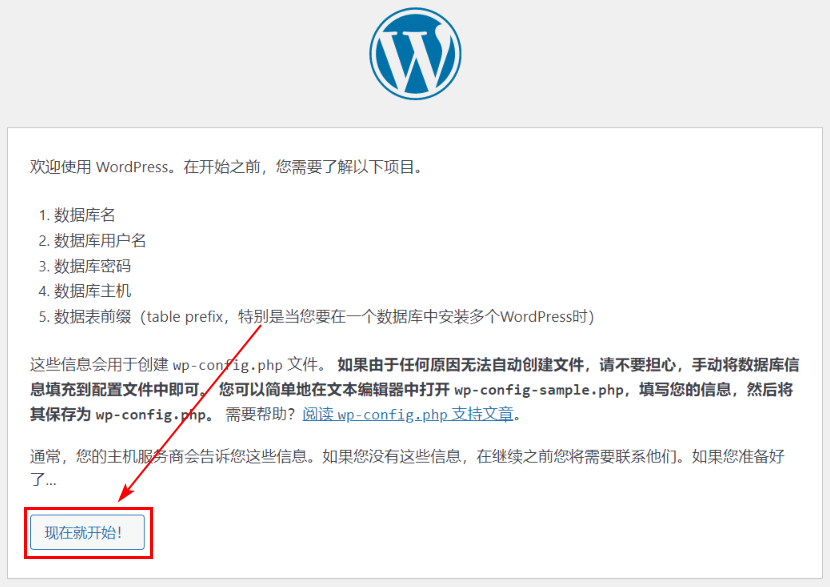Click the list item 数据库密码

[x=92, y=266]
